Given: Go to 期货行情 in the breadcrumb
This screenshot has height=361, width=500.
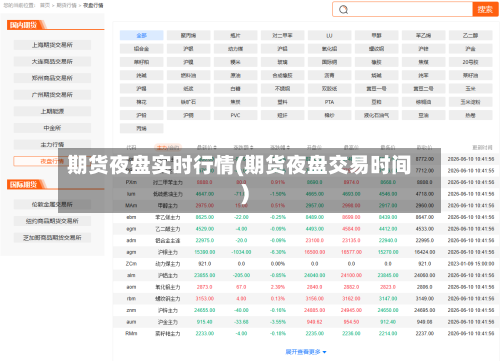Looking at the screenshot, I should pos(66,5).
